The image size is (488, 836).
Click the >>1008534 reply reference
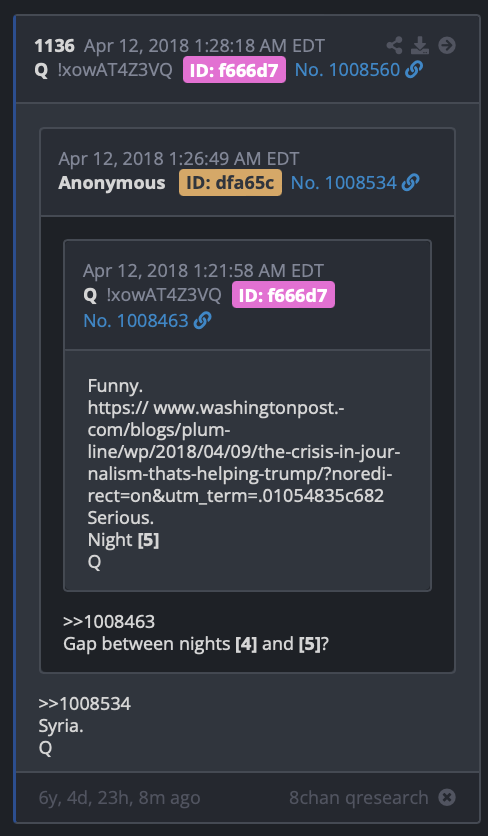tap(84, 704)
